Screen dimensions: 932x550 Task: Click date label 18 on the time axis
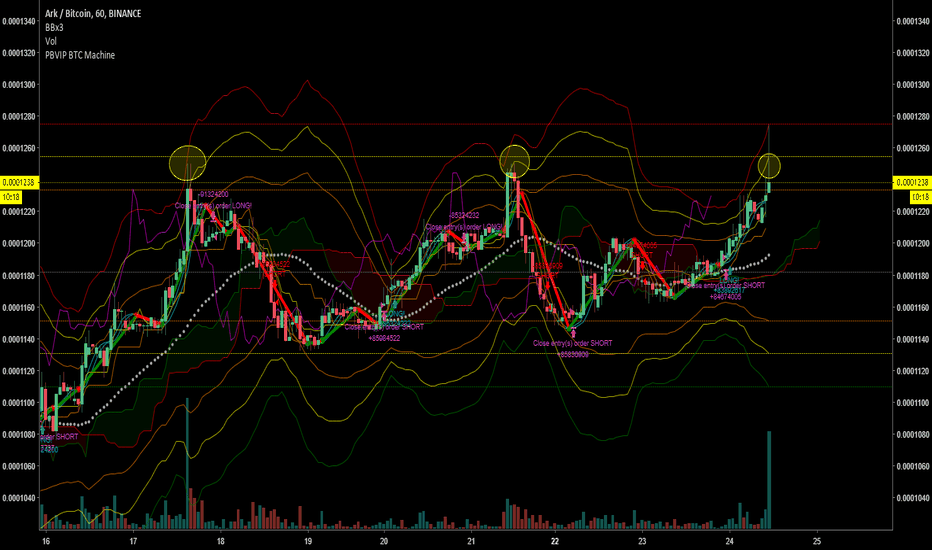pyautogui.click(x=221, y=541)
